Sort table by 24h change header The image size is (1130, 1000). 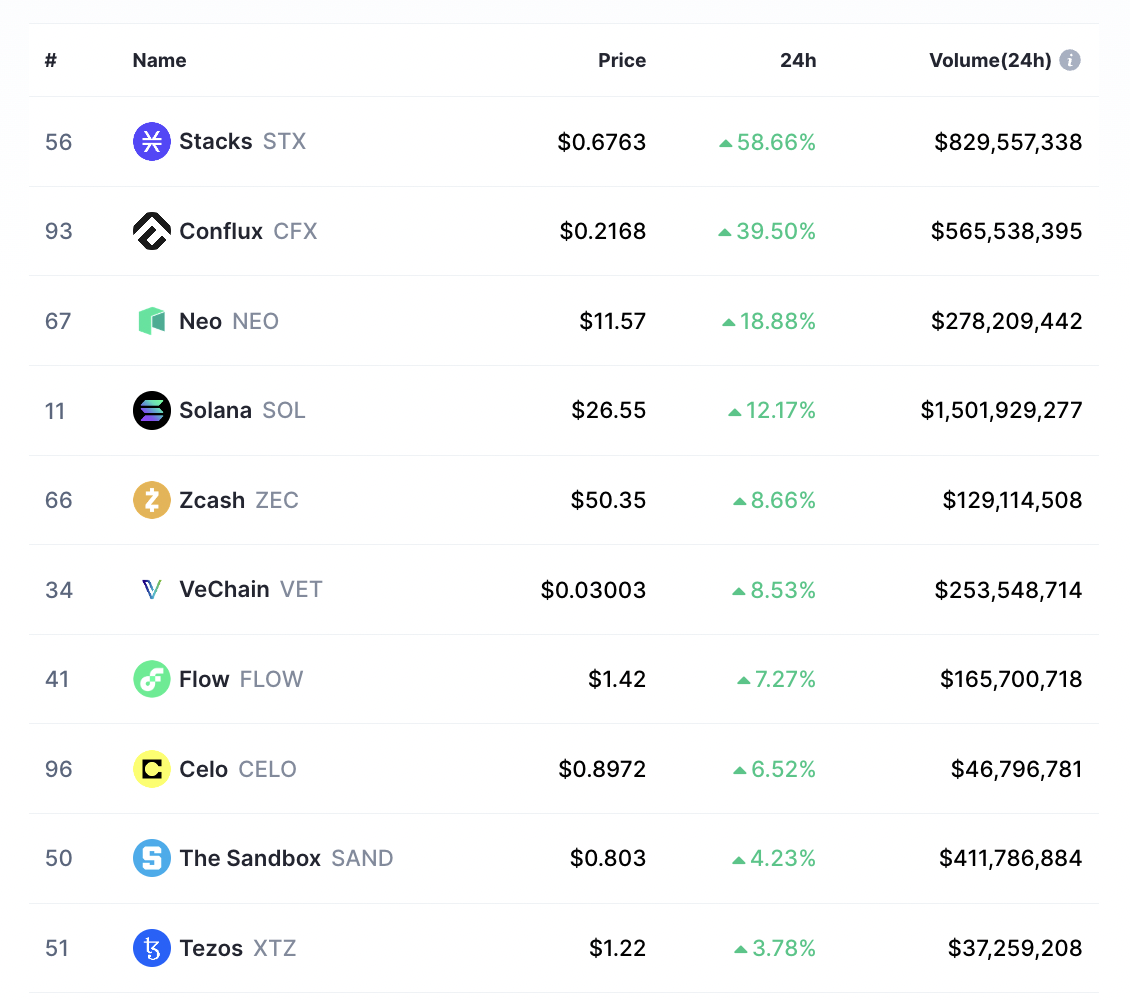(x=798, y=60)
